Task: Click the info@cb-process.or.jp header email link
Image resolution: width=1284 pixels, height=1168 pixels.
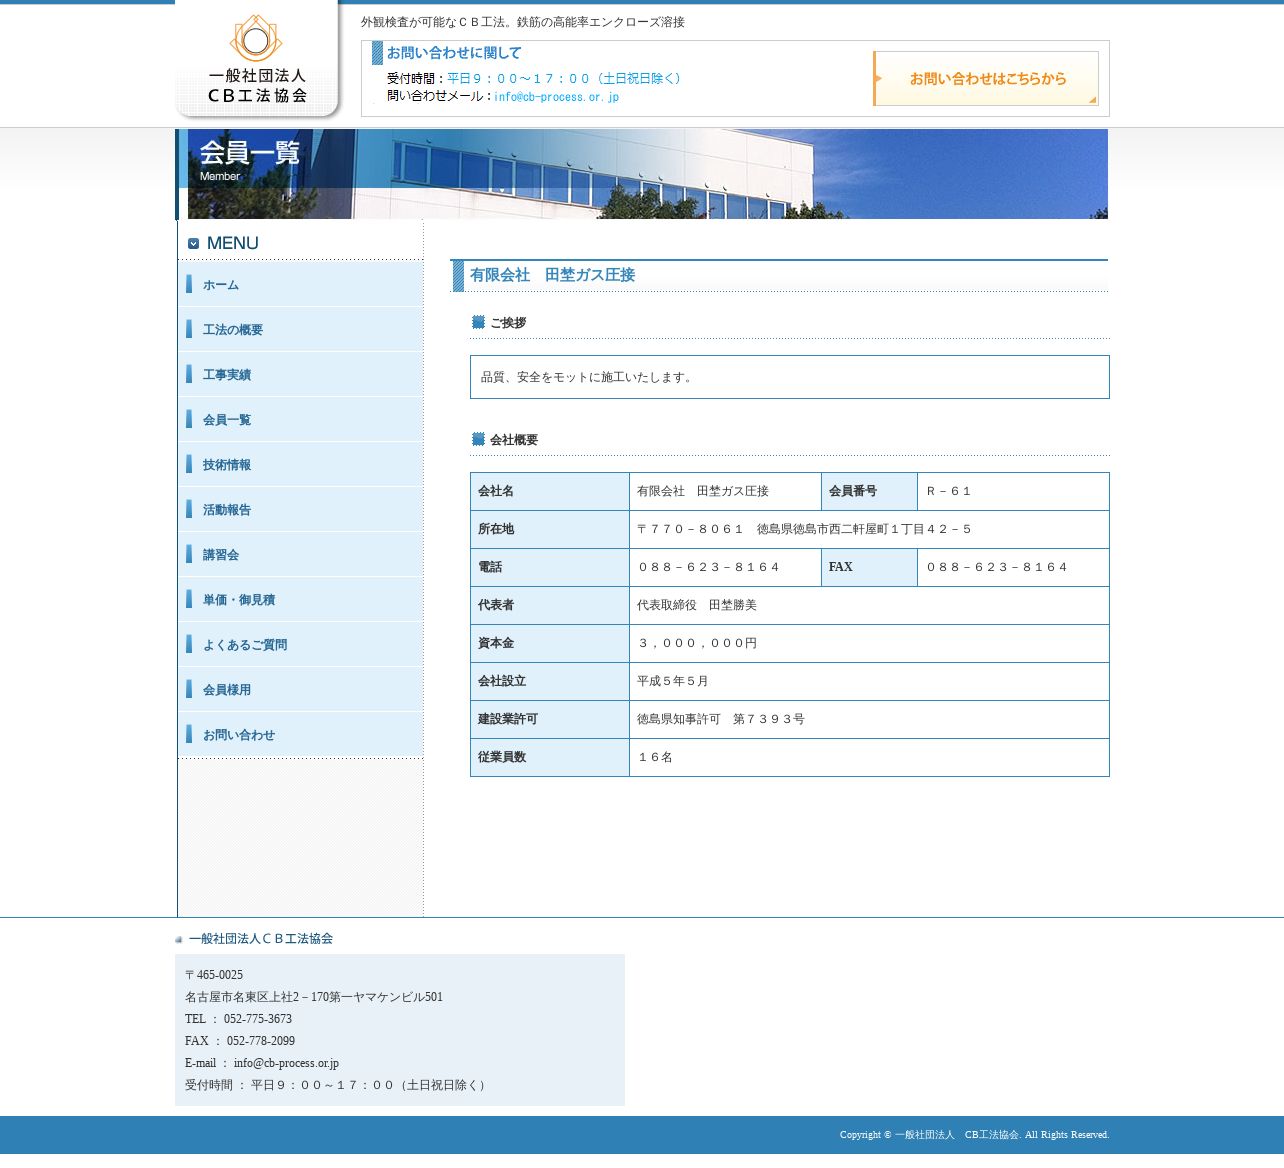Action: point(556,97)
